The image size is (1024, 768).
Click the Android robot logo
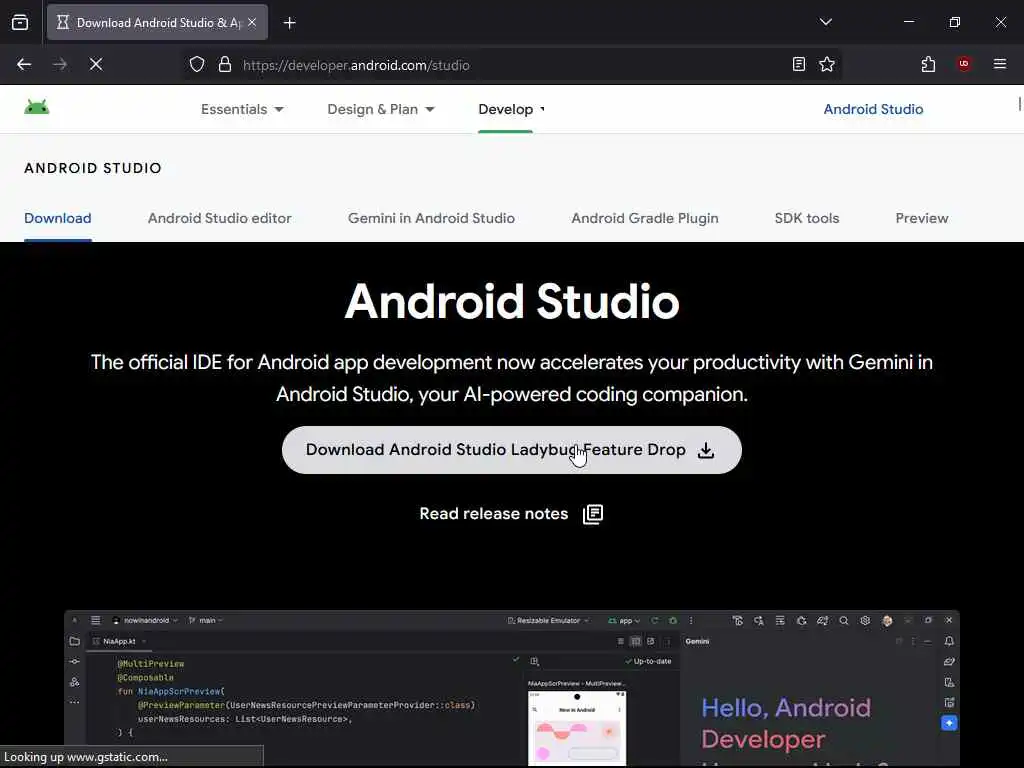pyautogui.click(x=37, y=107)
